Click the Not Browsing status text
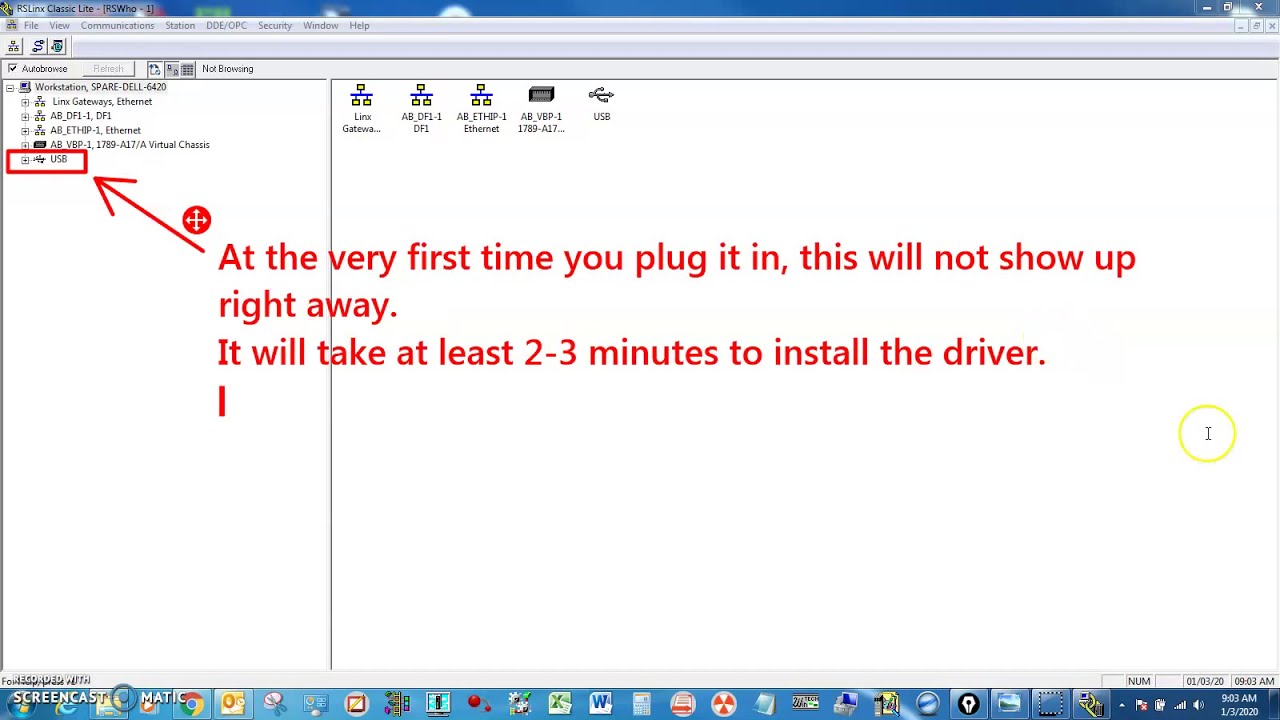The width and height of the screenshot is (1280, 720). tap(227, 69)
